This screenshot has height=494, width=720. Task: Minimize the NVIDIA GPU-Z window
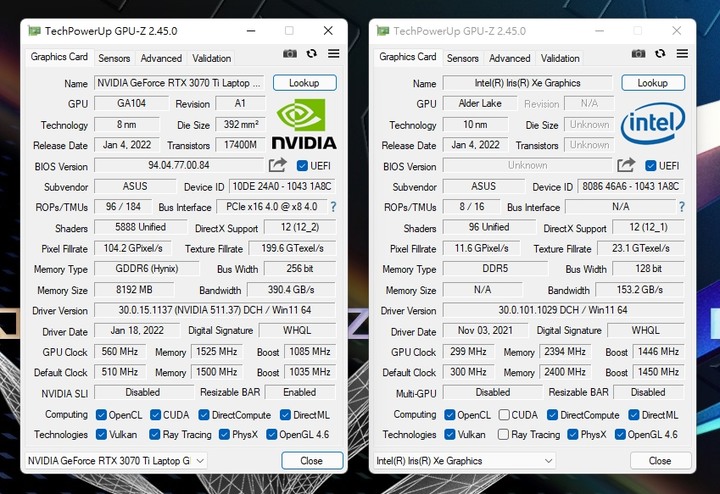pos(251,31)
